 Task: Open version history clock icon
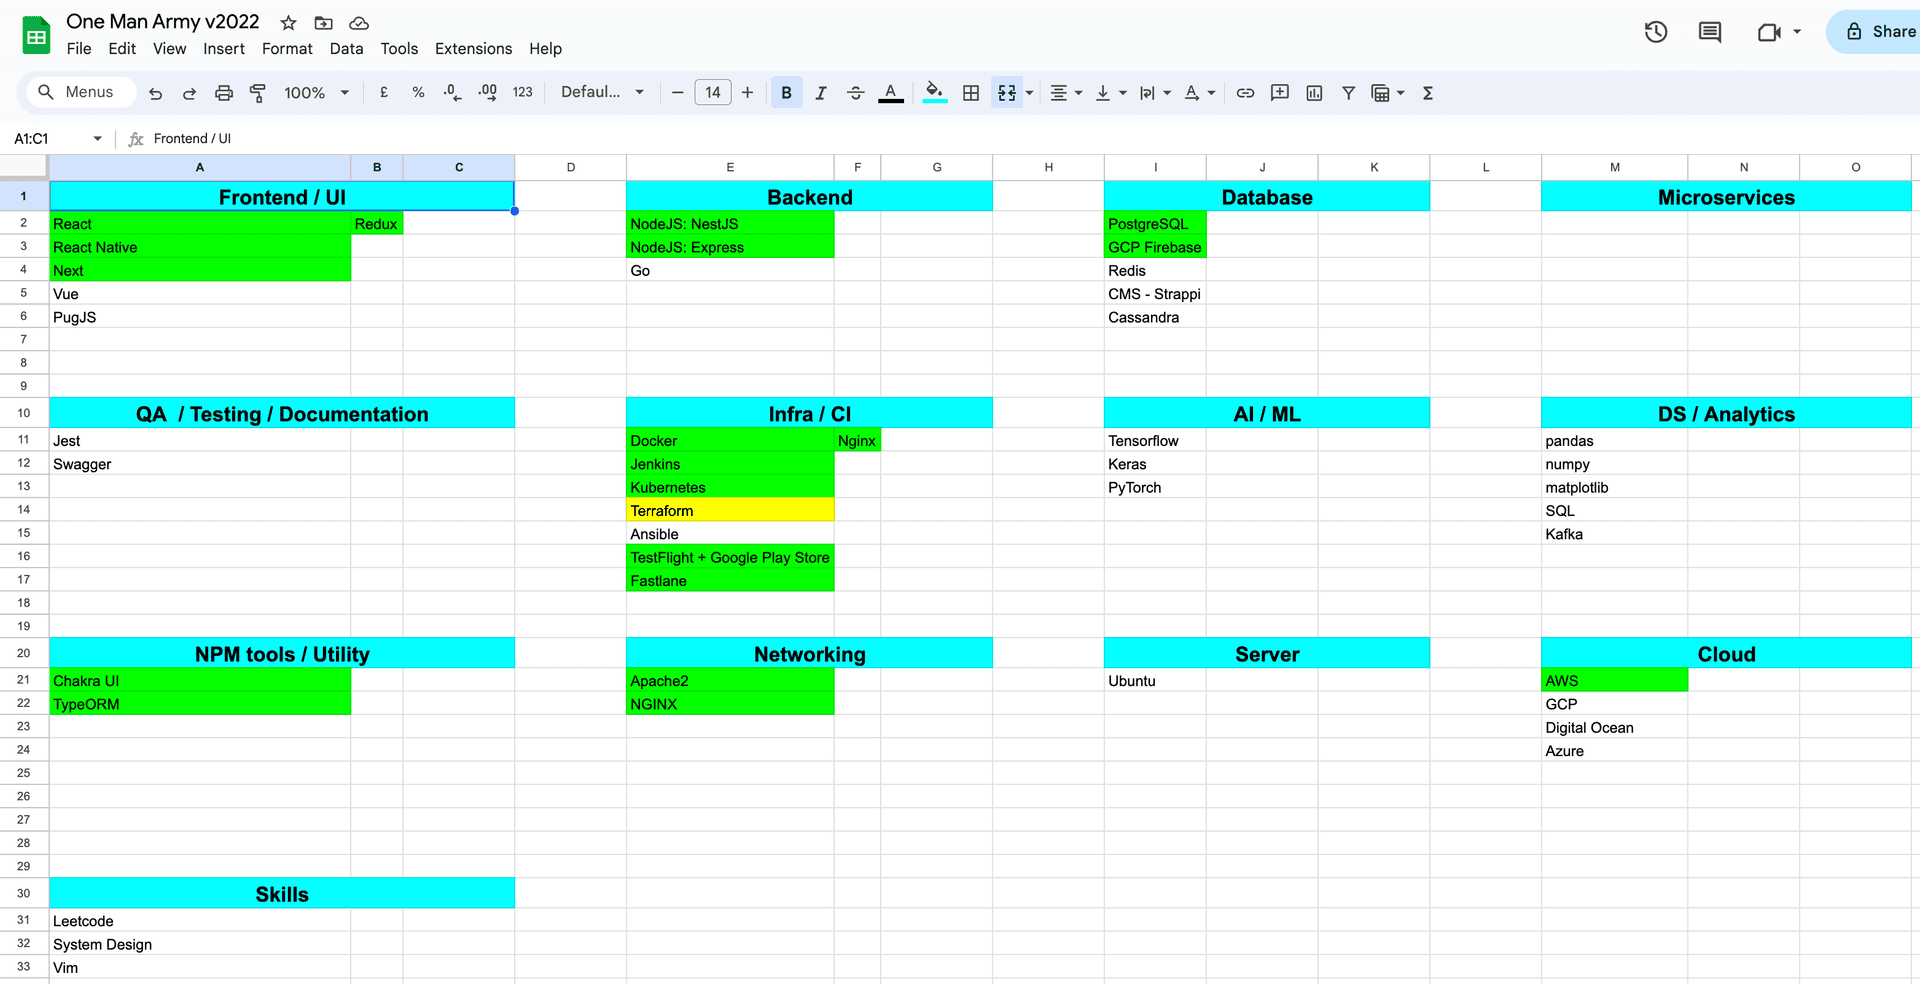tap(1656, 32)
